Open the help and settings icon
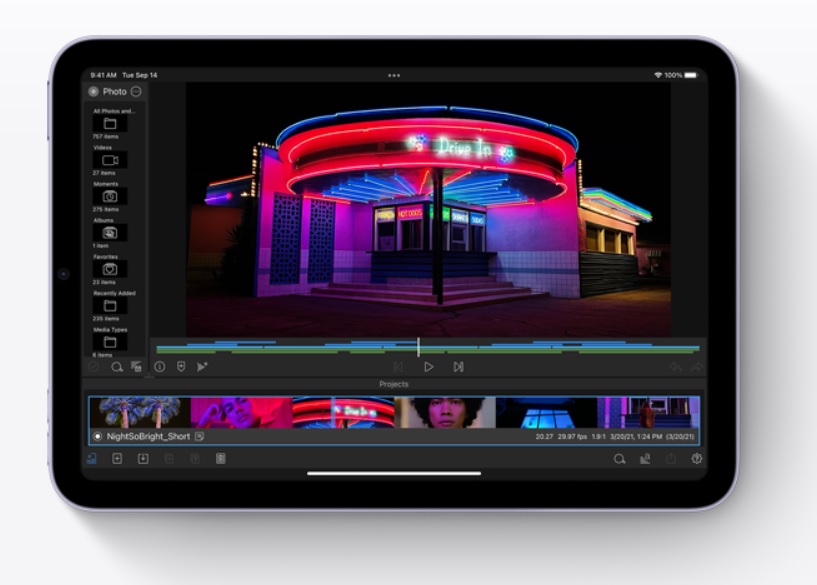Image resolution: width=817 pixels, height=585 pixels. [x=697, y=458]
